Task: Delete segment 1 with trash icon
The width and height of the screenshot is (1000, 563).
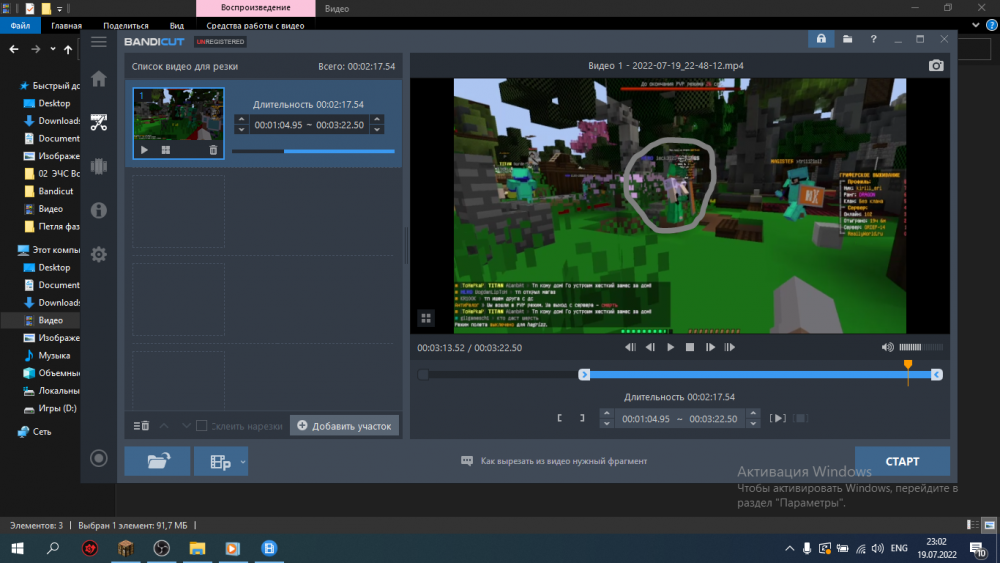Action: click(213, 150)
